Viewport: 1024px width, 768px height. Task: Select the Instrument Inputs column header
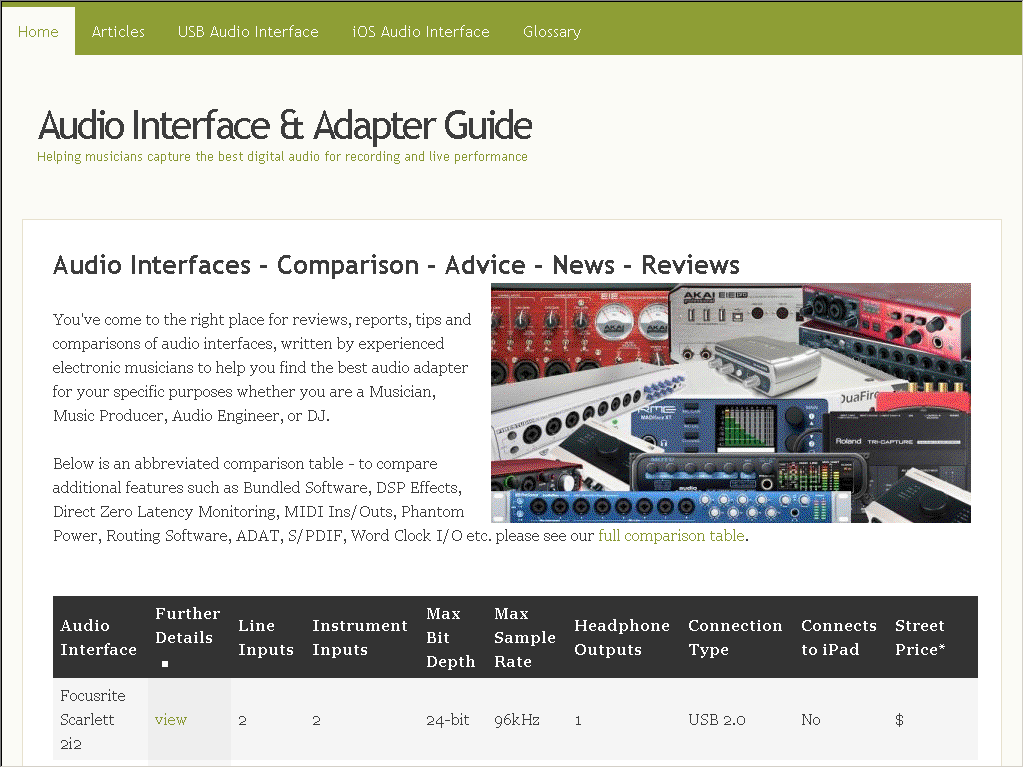coord(360,637)
